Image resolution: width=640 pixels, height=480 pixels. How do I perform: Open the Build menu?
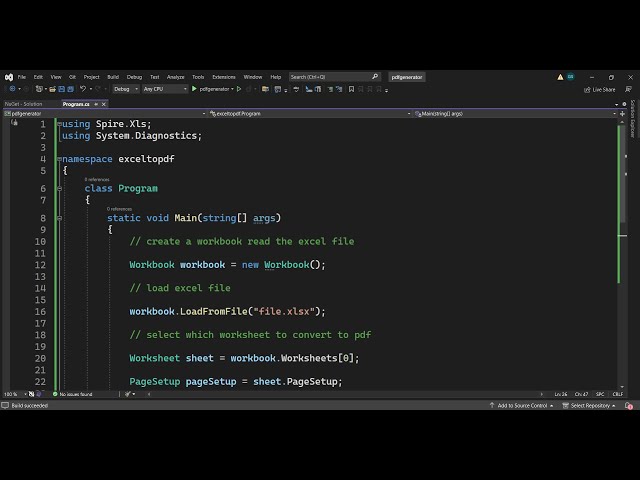113,77
